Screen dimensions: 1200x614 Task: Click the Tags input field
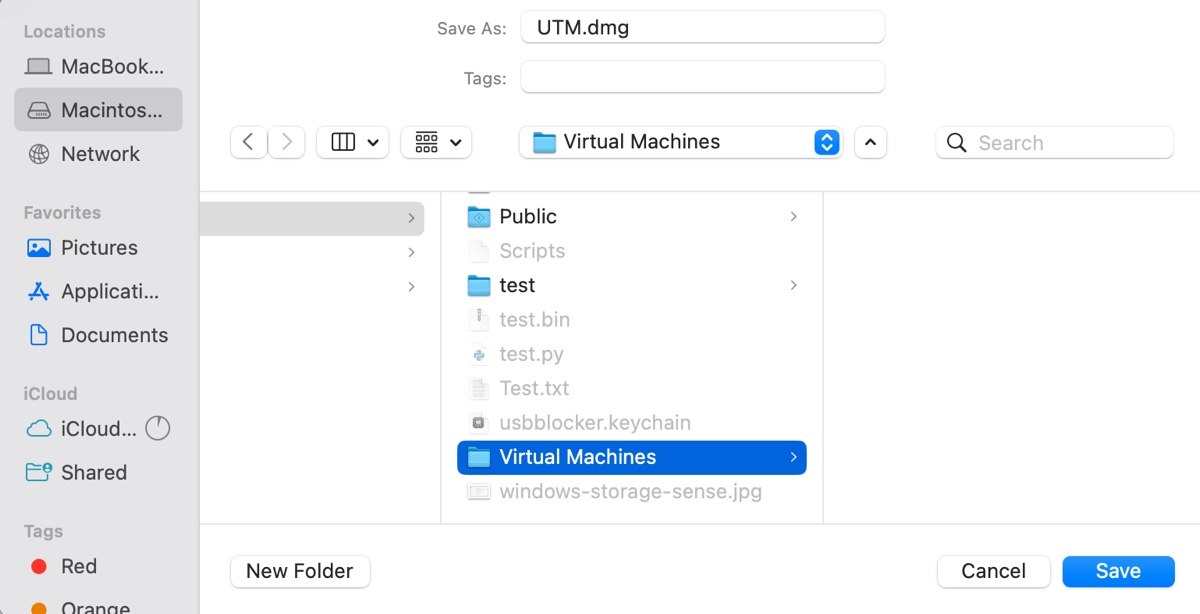[702, 77]
